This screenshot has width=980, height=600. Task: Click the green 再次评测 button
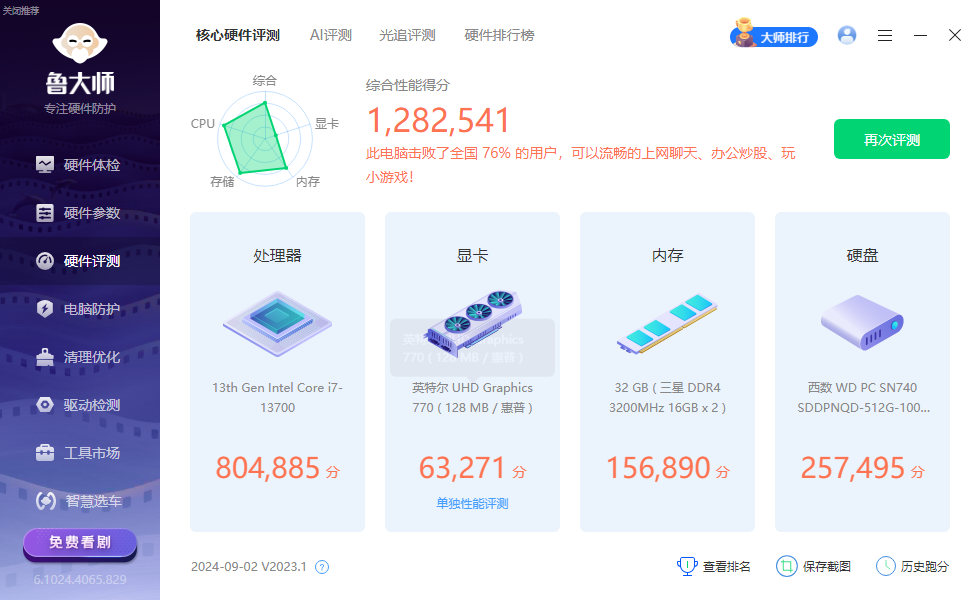point(892,139)
